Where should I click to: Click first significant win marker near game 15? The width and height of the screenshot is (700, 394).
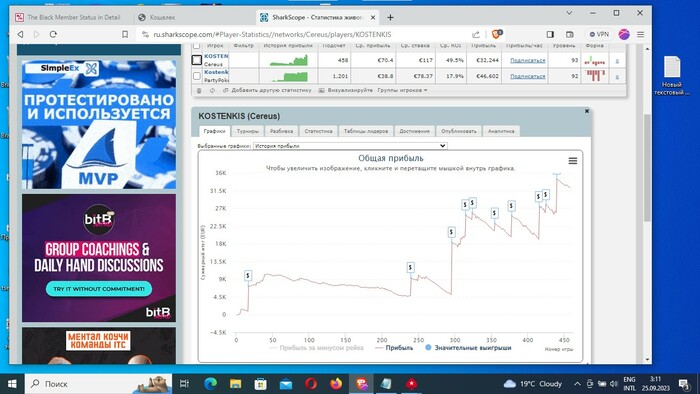248,275
